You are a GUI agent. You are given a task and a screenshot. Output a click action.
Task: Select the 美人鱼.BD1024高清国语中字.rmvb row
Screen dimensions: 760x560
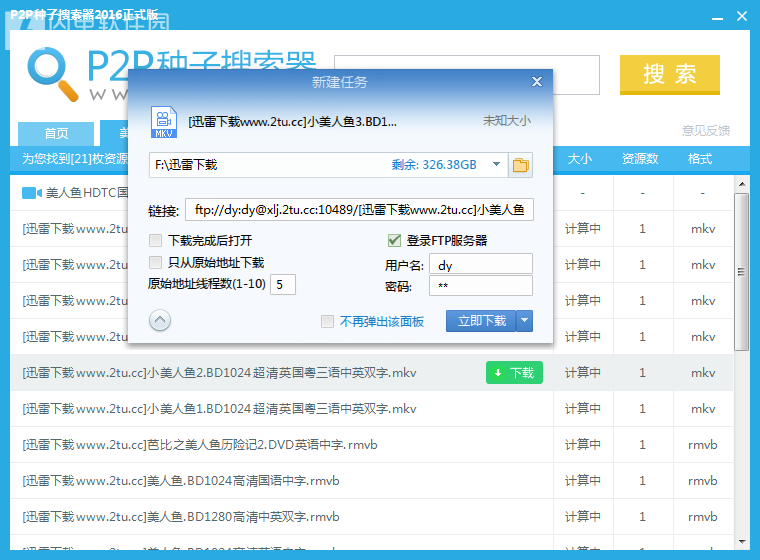[x=372, y=480]
